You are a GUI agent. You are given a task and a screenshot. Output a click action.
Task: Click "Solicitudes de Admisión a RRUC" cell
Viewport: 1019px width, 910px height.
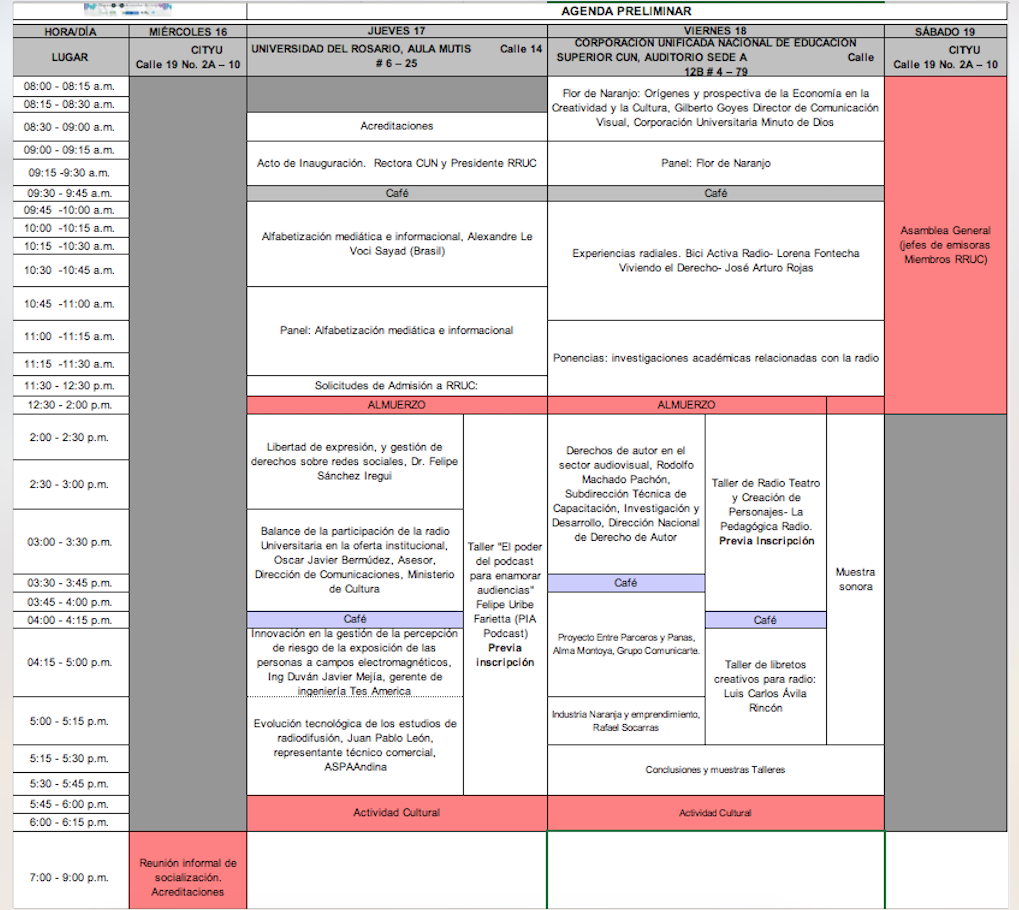click(397, 386)
